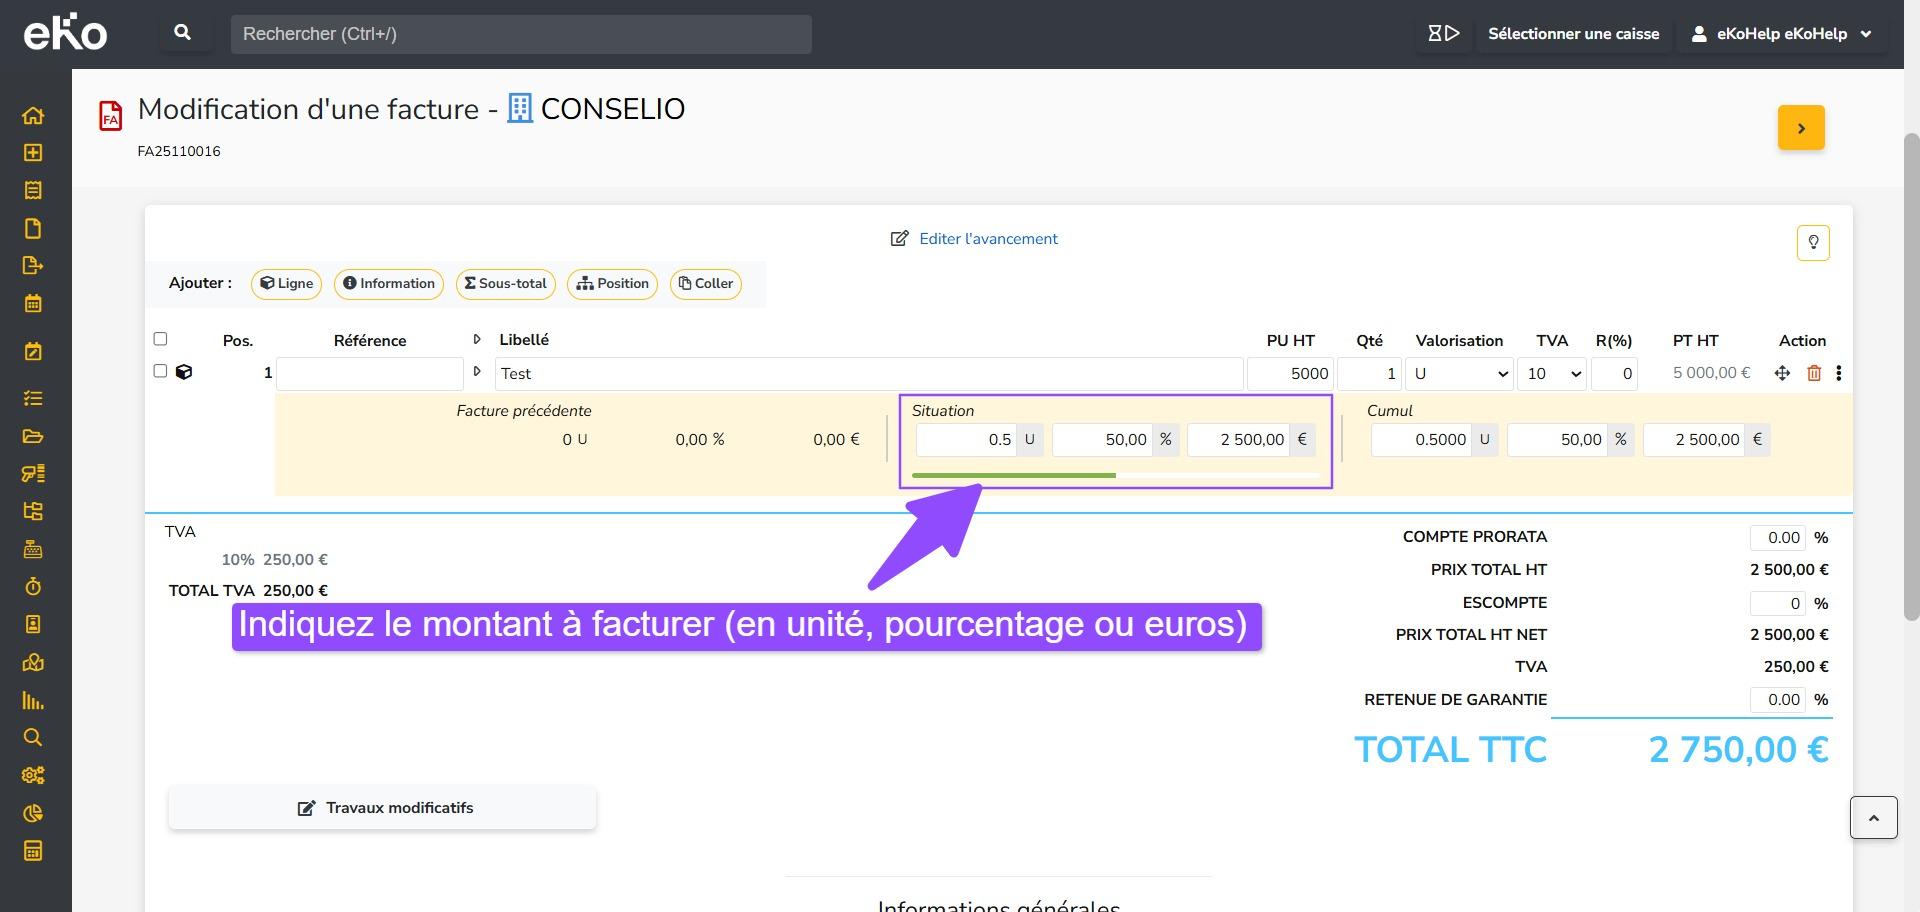This screenshot has width=1920, height=912.
Task: Click the green Situation progress bar
Action: click(1014, 475)
